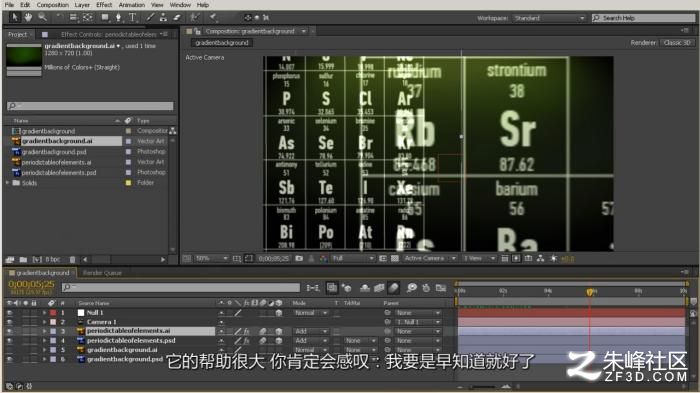The image size is (700, 393).
Task: Select the Pen tool
Action: pyautogui.click(x=118, y=17)
